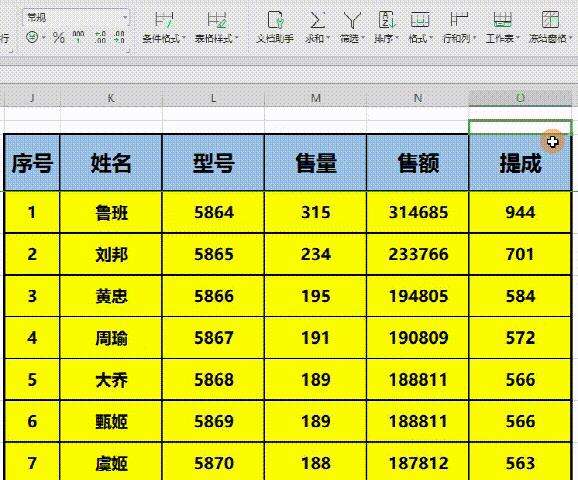Apply the 筛选 filter funnel icon
This screenshot has width=578, height=480.
click(x=352, y=20)
